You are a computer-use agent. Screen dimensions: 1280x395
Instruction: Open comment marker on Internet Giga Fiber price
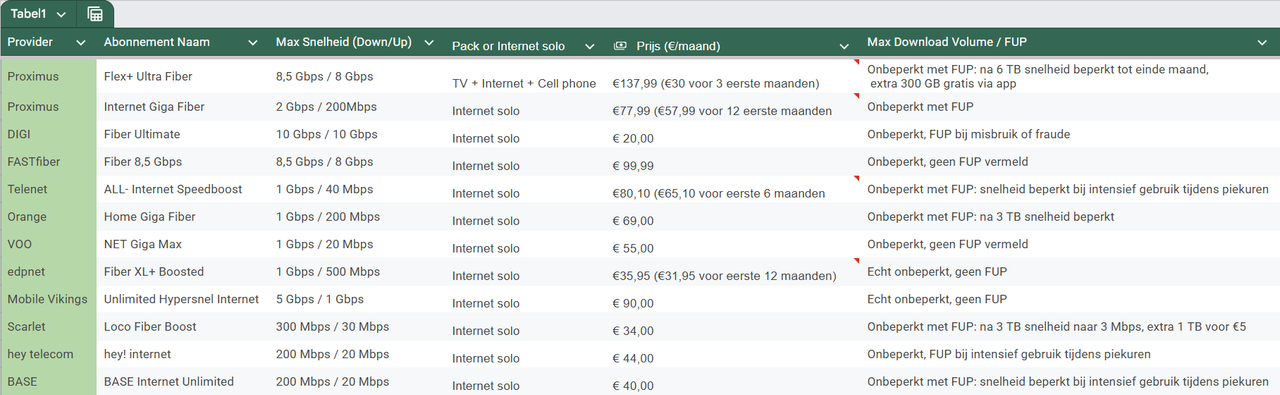pyautogui.click(x=856, y=96)
